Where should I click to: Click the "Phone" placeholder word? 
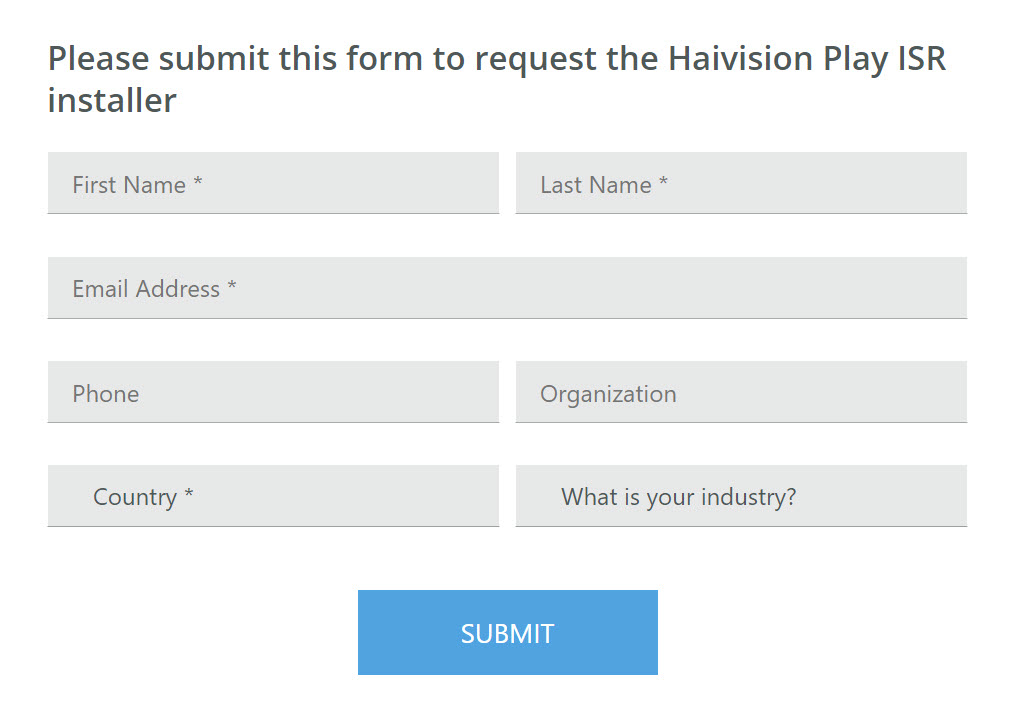(105, 393)
